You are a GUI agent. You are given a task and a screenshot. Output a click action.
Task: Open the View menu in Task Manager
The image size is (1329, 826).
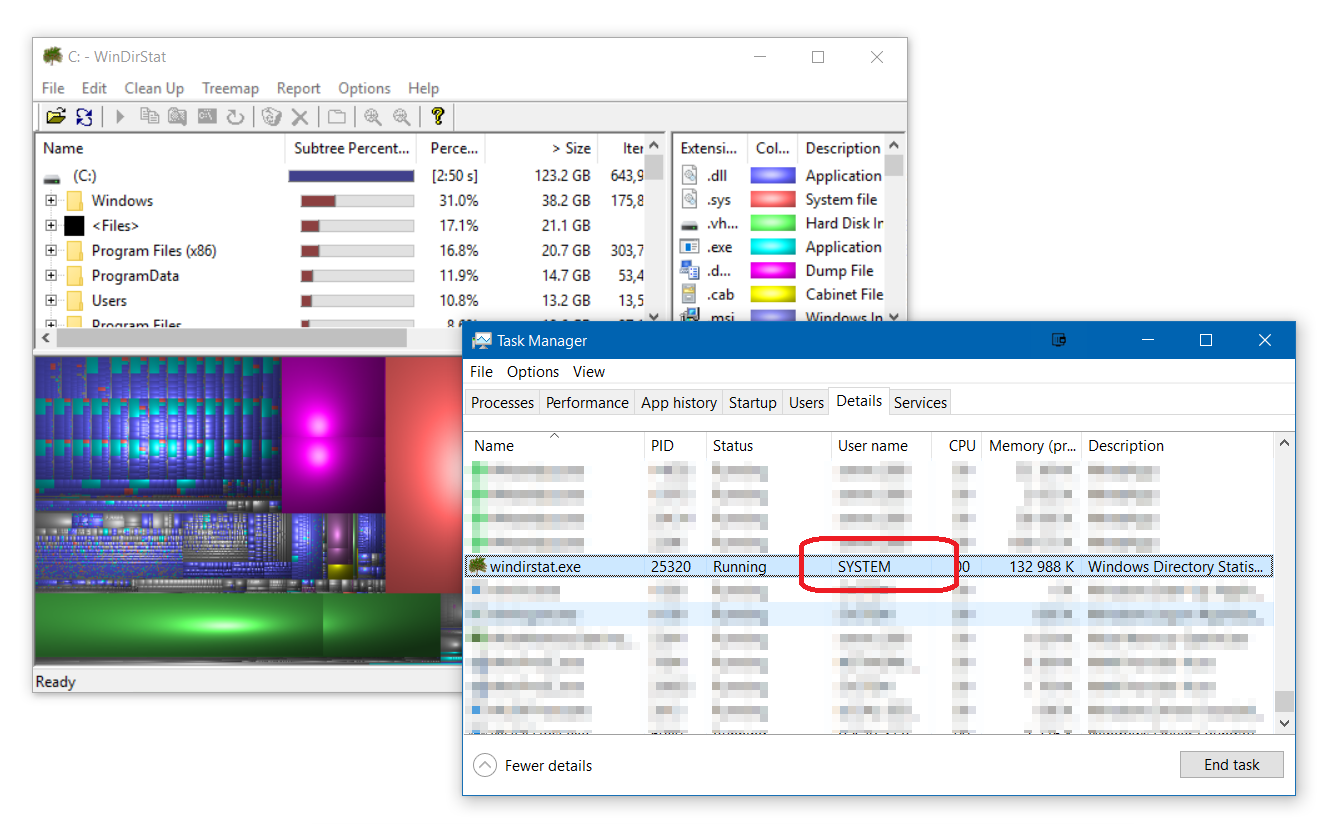click(x=589, y=372)
